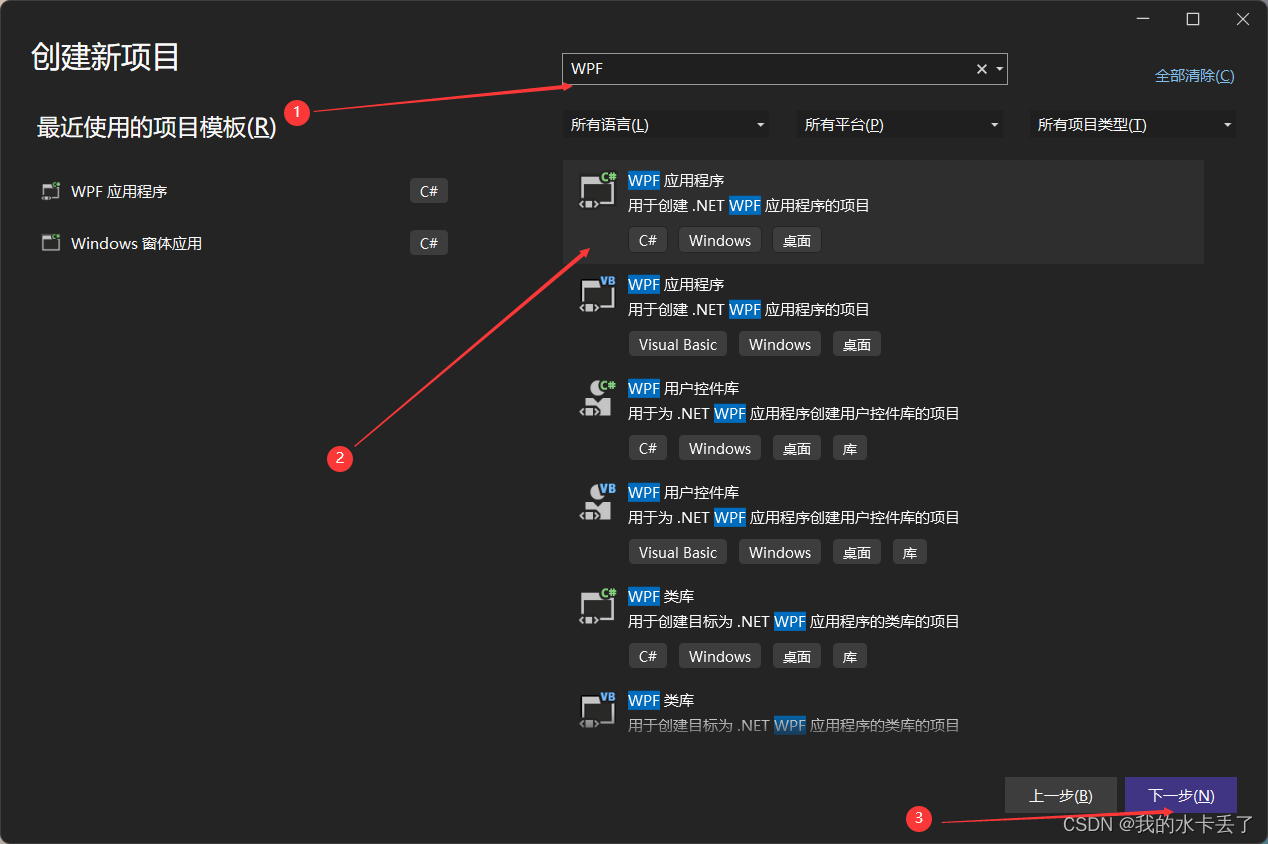
Task: Click 库 tag of Visual Basic WPF 用户控件库
Action: point(910,552)
